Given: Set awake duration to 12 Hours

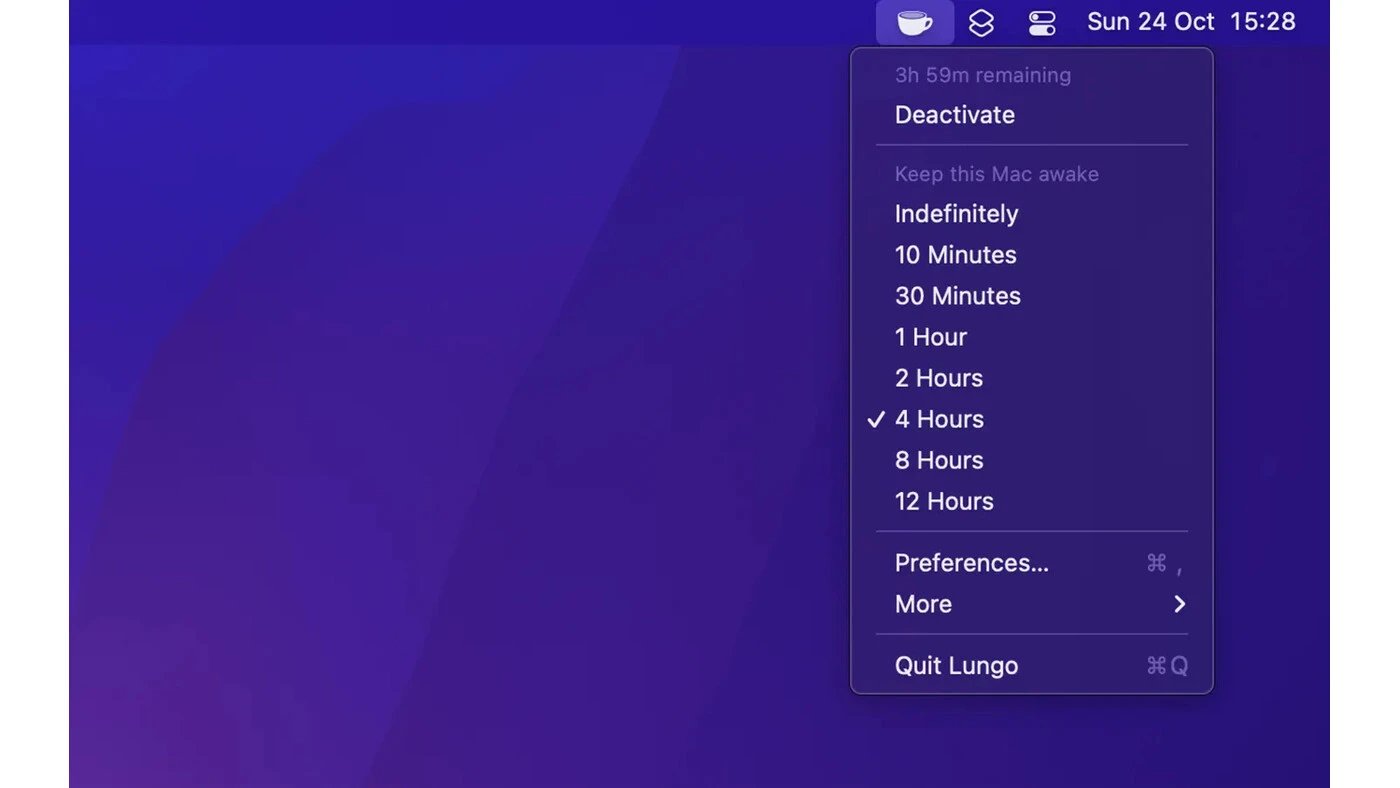Looking at the screenshot, I should click(1032, 501).
